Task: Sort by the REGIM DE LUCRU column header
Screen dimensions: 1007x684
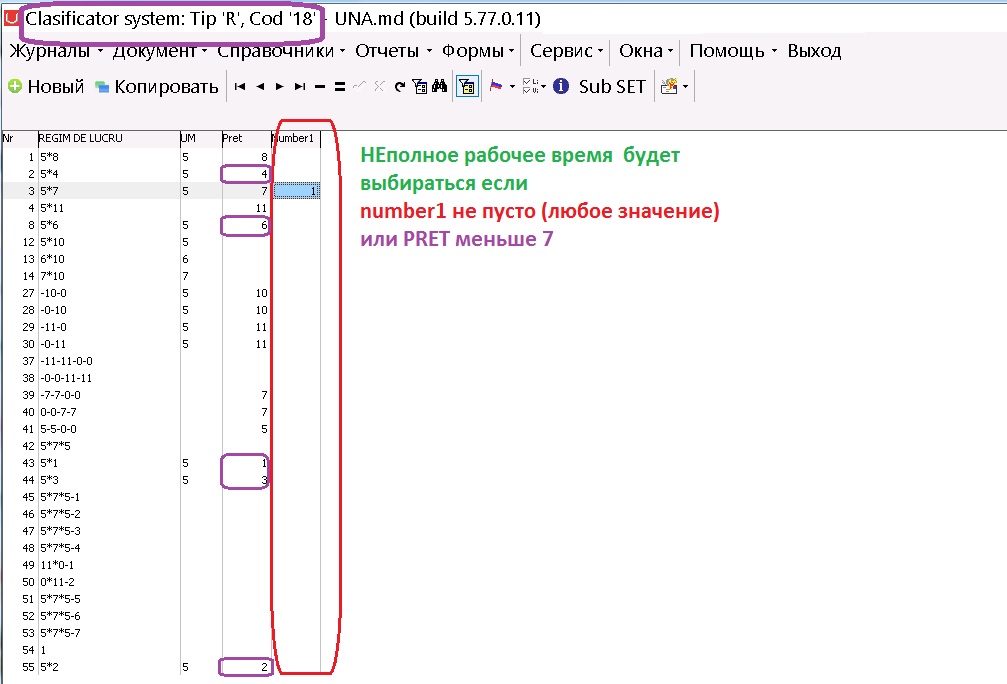Action: coord(109,138)
